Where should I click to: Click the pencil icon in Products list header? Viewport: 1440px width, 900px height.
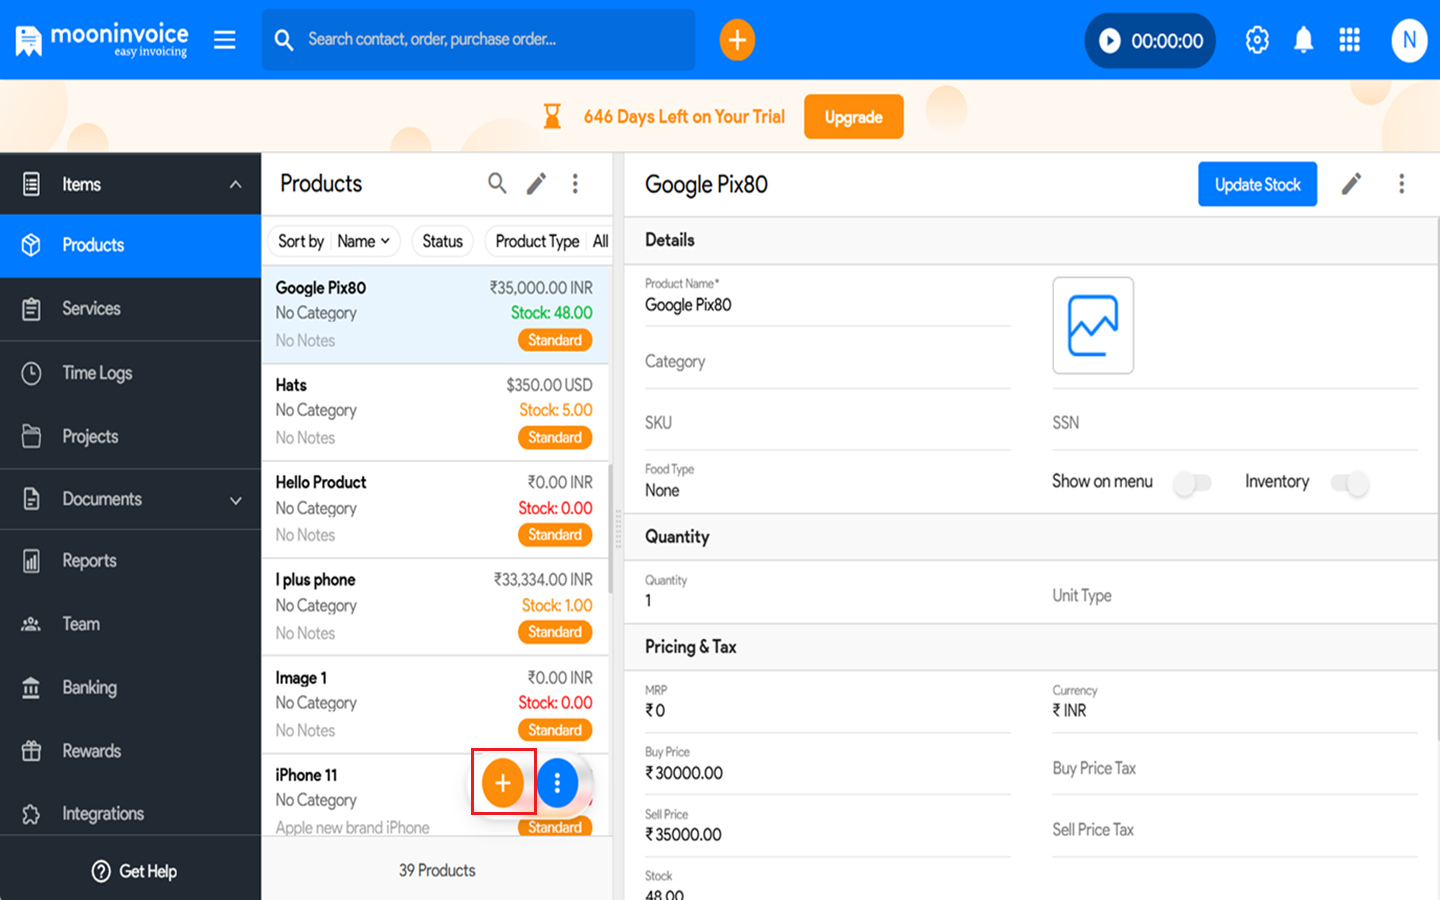pyautogui.click(x=537, y=183)
